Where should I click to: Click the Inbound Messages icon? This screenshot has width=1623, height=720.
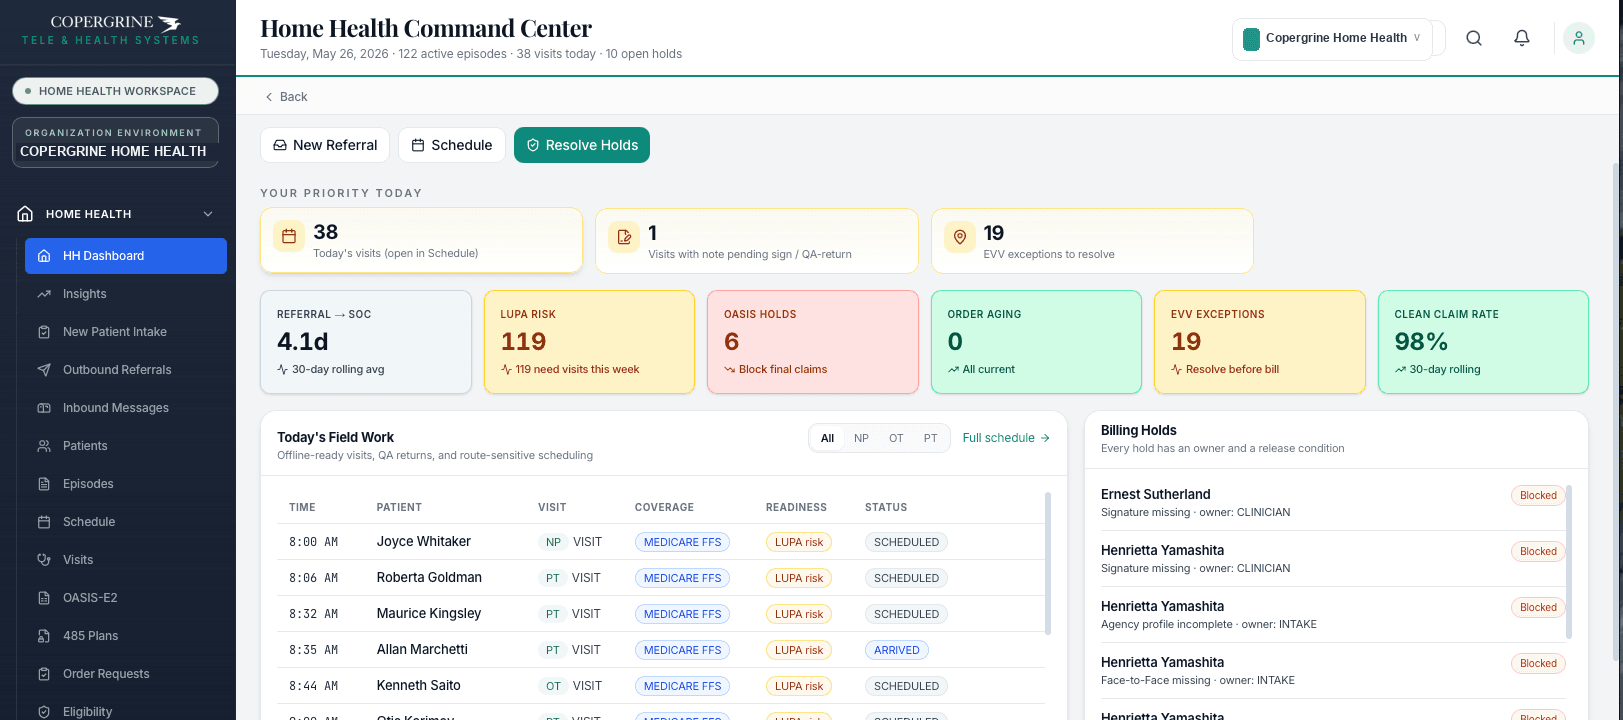click(x=44, y=408)
